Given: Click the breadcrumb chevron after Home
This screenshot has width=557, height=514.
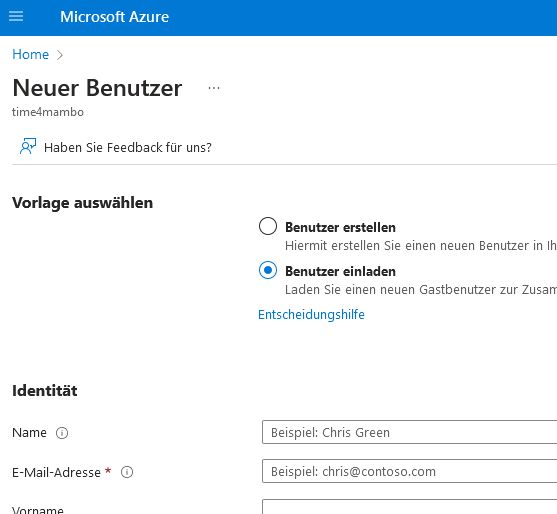Looking at the screenshot, I should pos(60,55).
